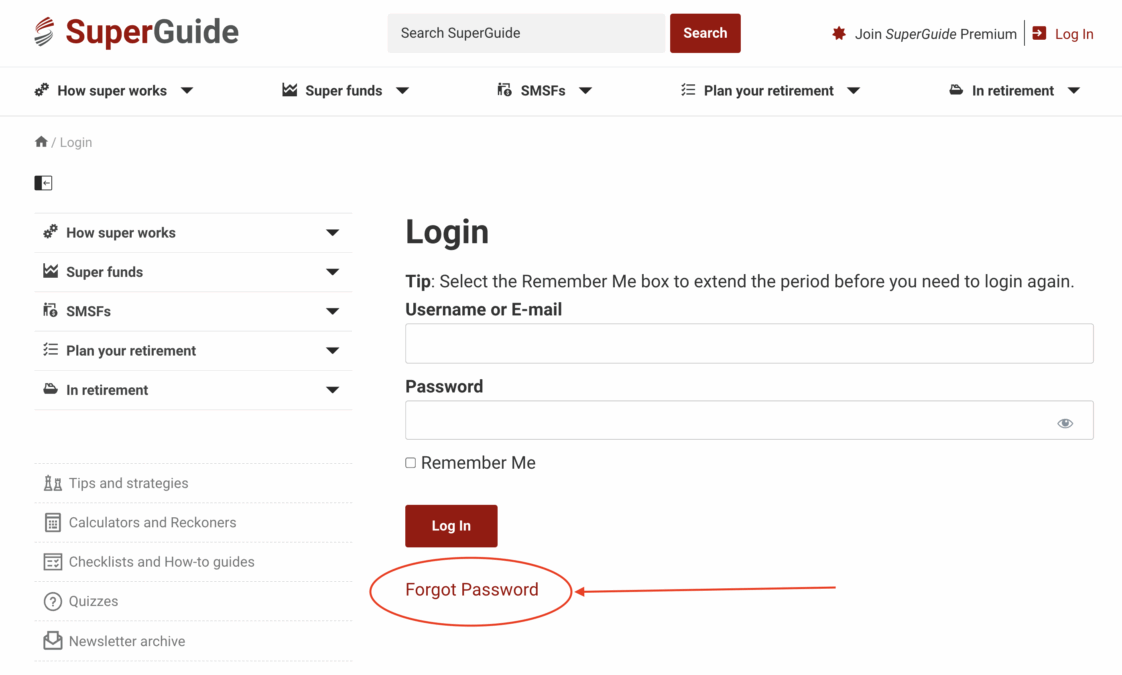Click the Log In arrow icon in header
Image resolution: width=1122 pixels, height=675 pixels.
point(1039,33)
